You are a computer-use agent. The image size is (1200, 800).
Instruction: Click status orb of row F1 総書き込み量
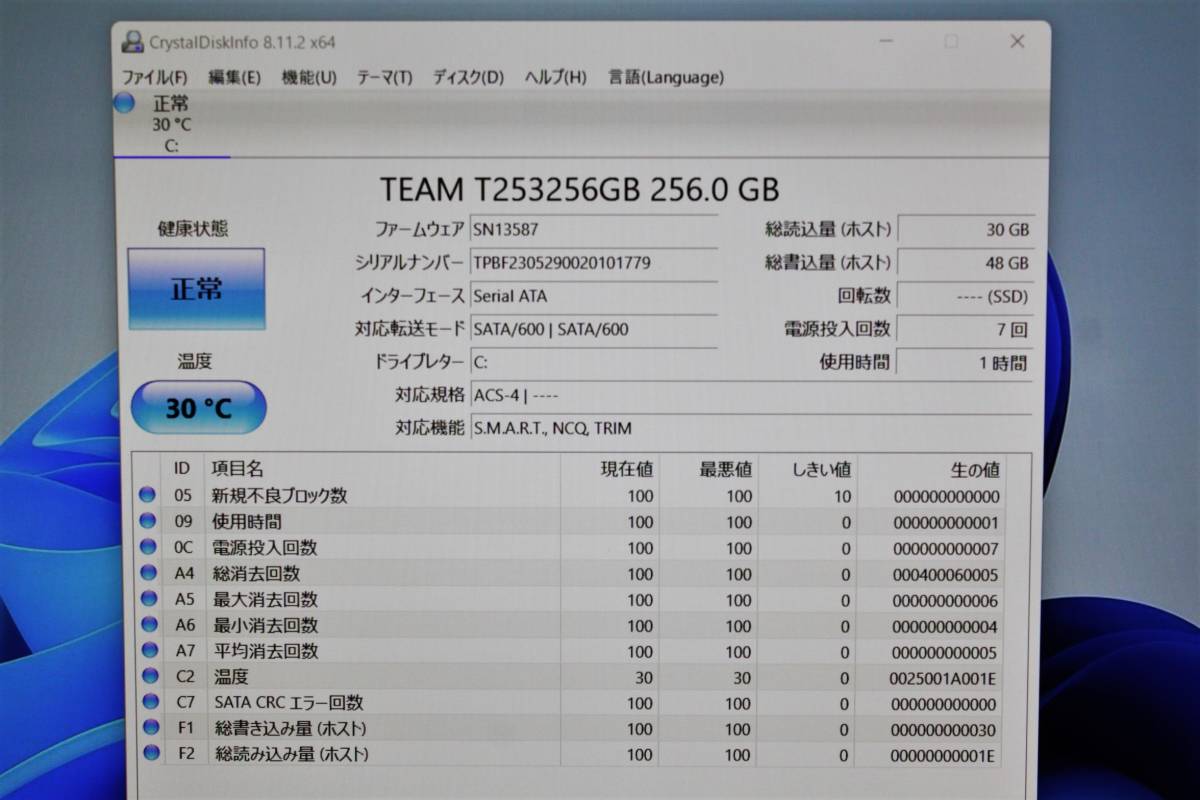tap(150, 728)
